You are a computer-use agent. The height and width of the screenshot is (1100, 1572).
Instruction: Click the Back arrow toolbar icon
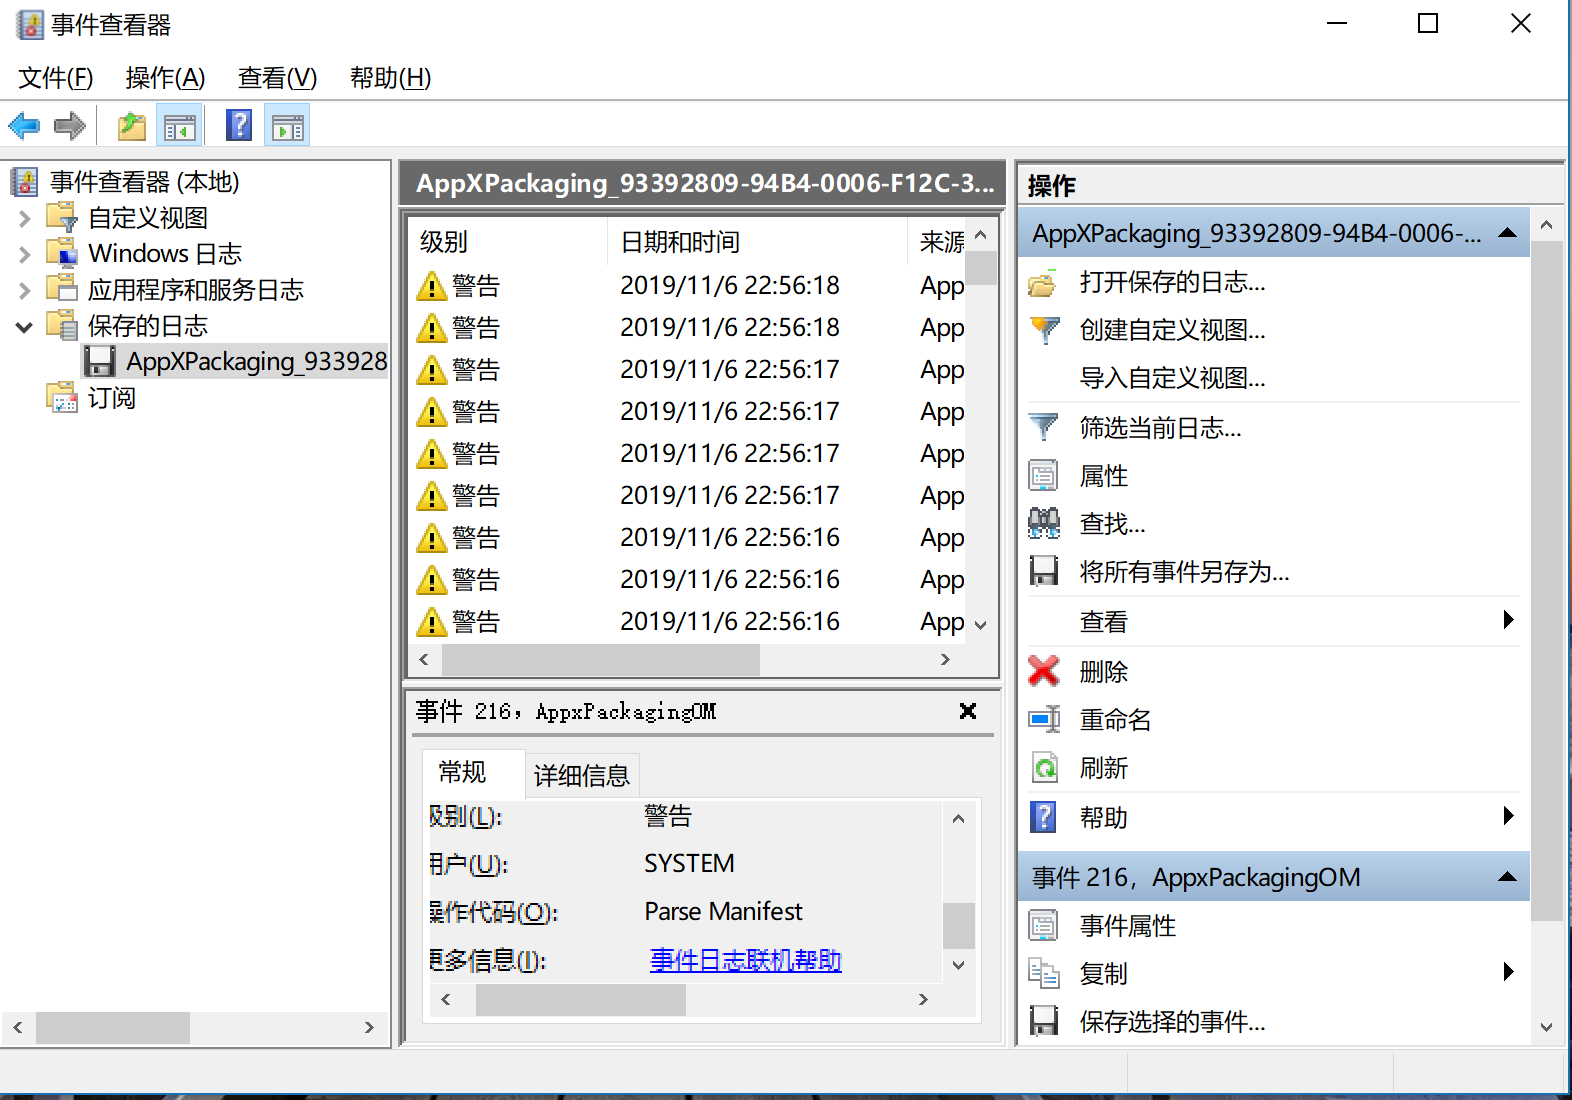pos(24,126)
